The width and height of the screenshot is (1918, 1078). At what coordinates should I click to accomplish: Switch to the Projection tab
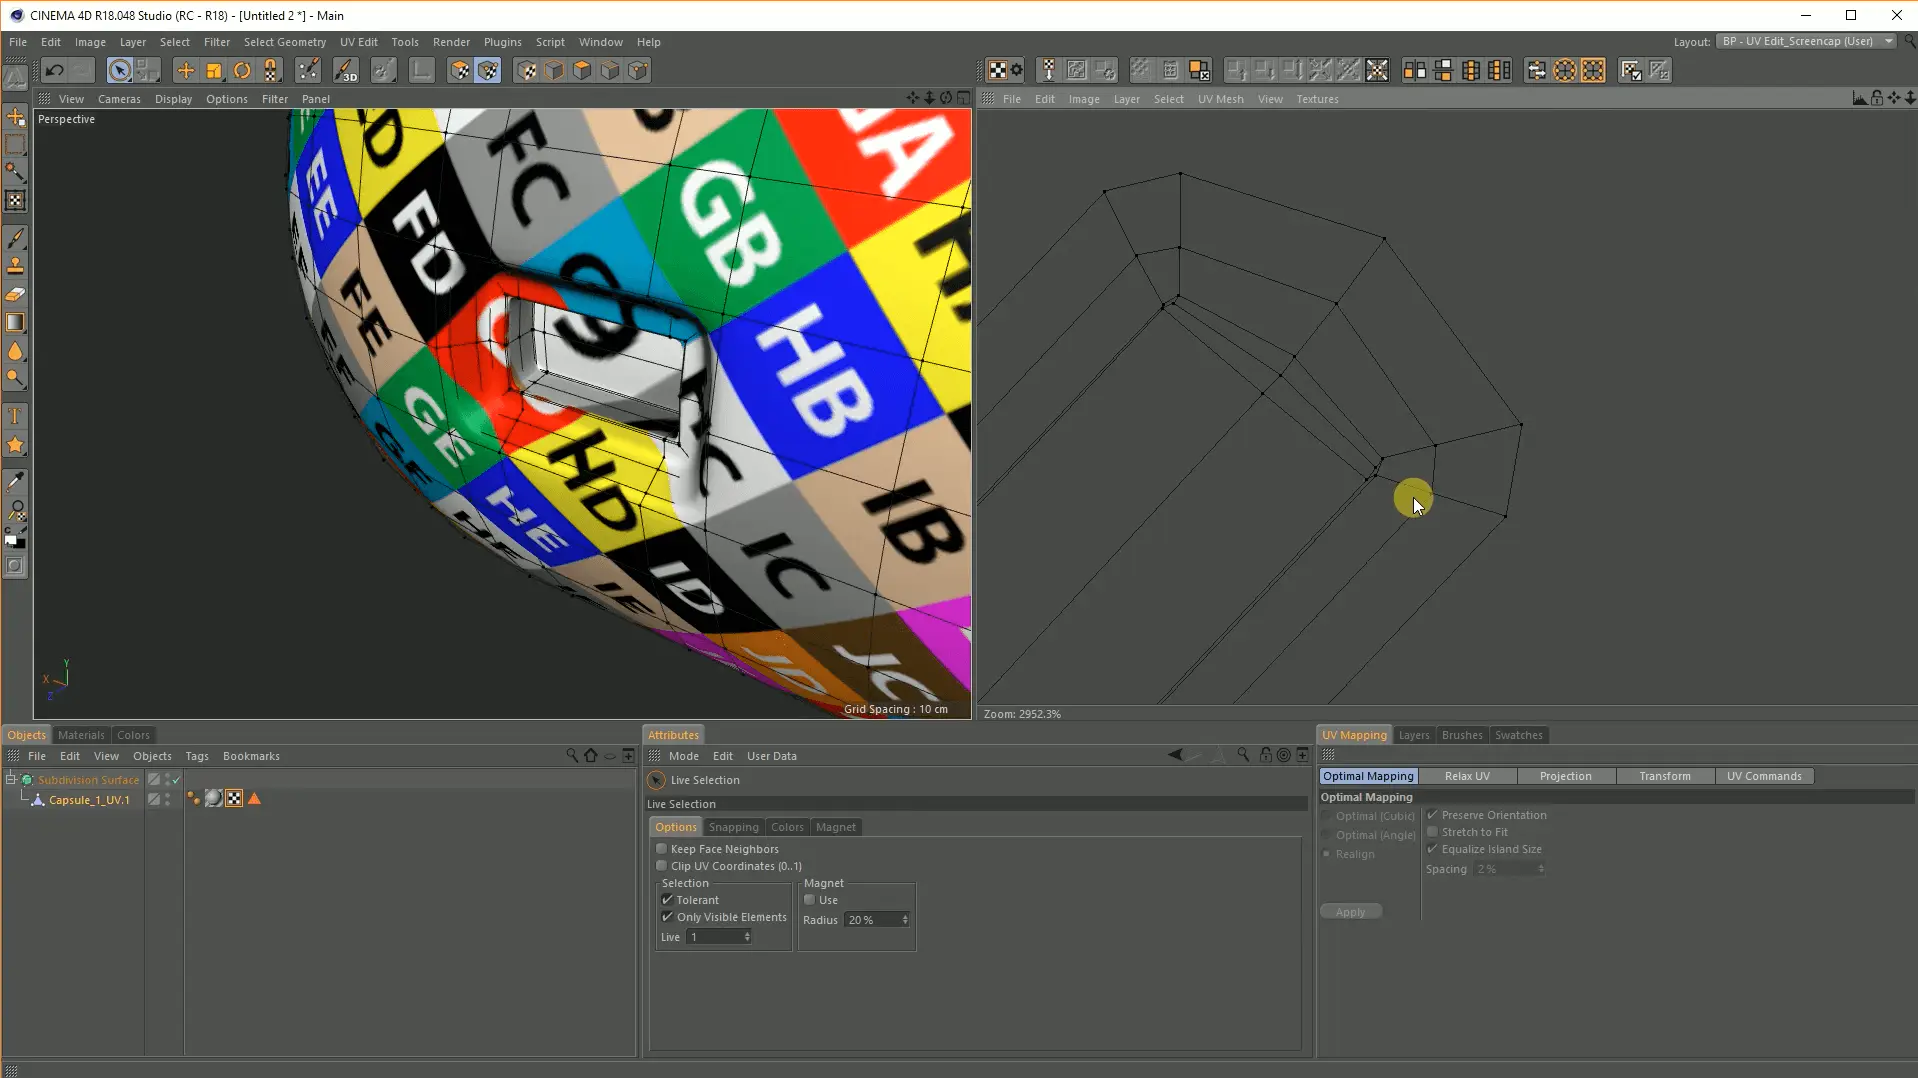coord(1565,776)
